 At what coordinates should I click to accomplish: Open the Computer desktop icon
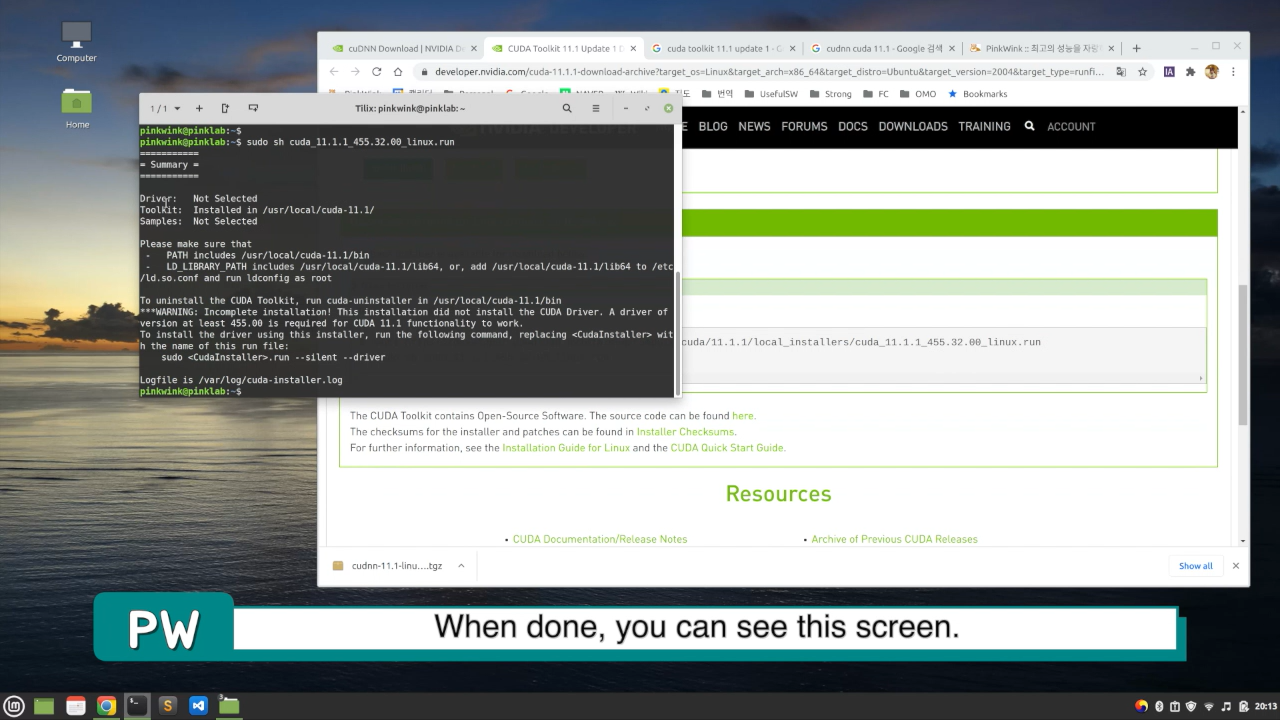pos(76,41)
